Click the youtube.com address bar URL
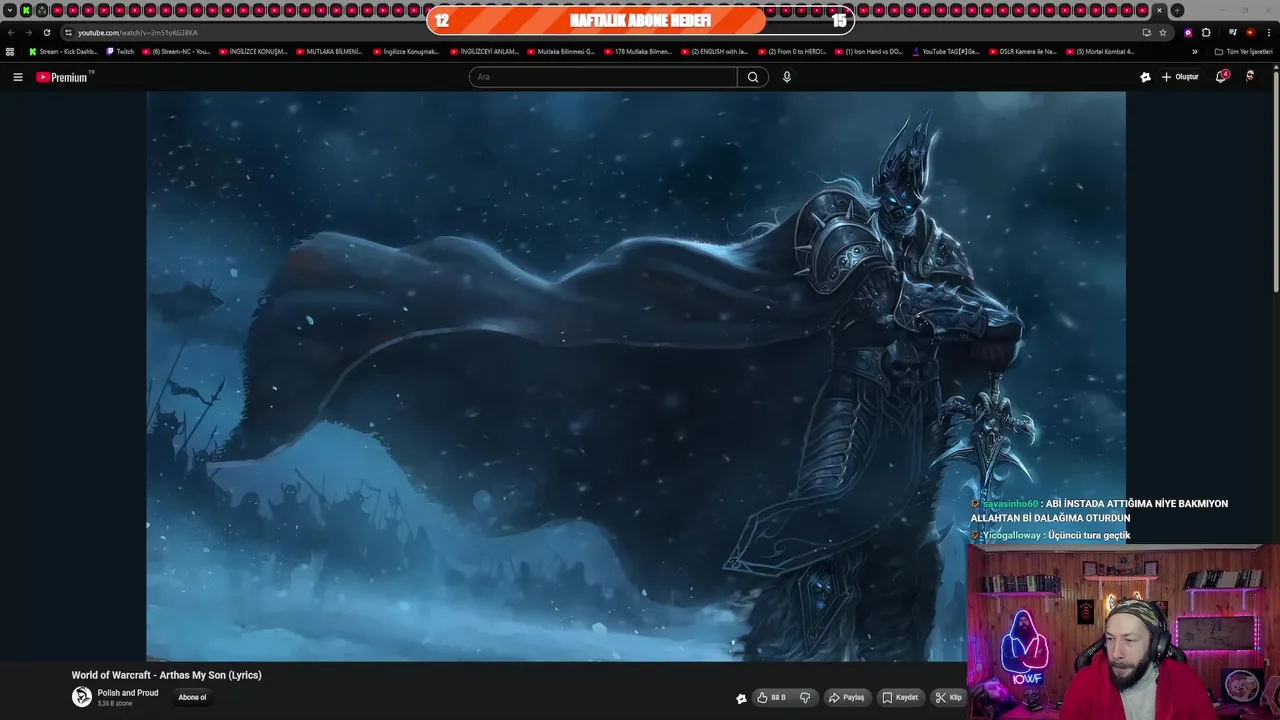The image size is (1280, 720). (138, 33)
